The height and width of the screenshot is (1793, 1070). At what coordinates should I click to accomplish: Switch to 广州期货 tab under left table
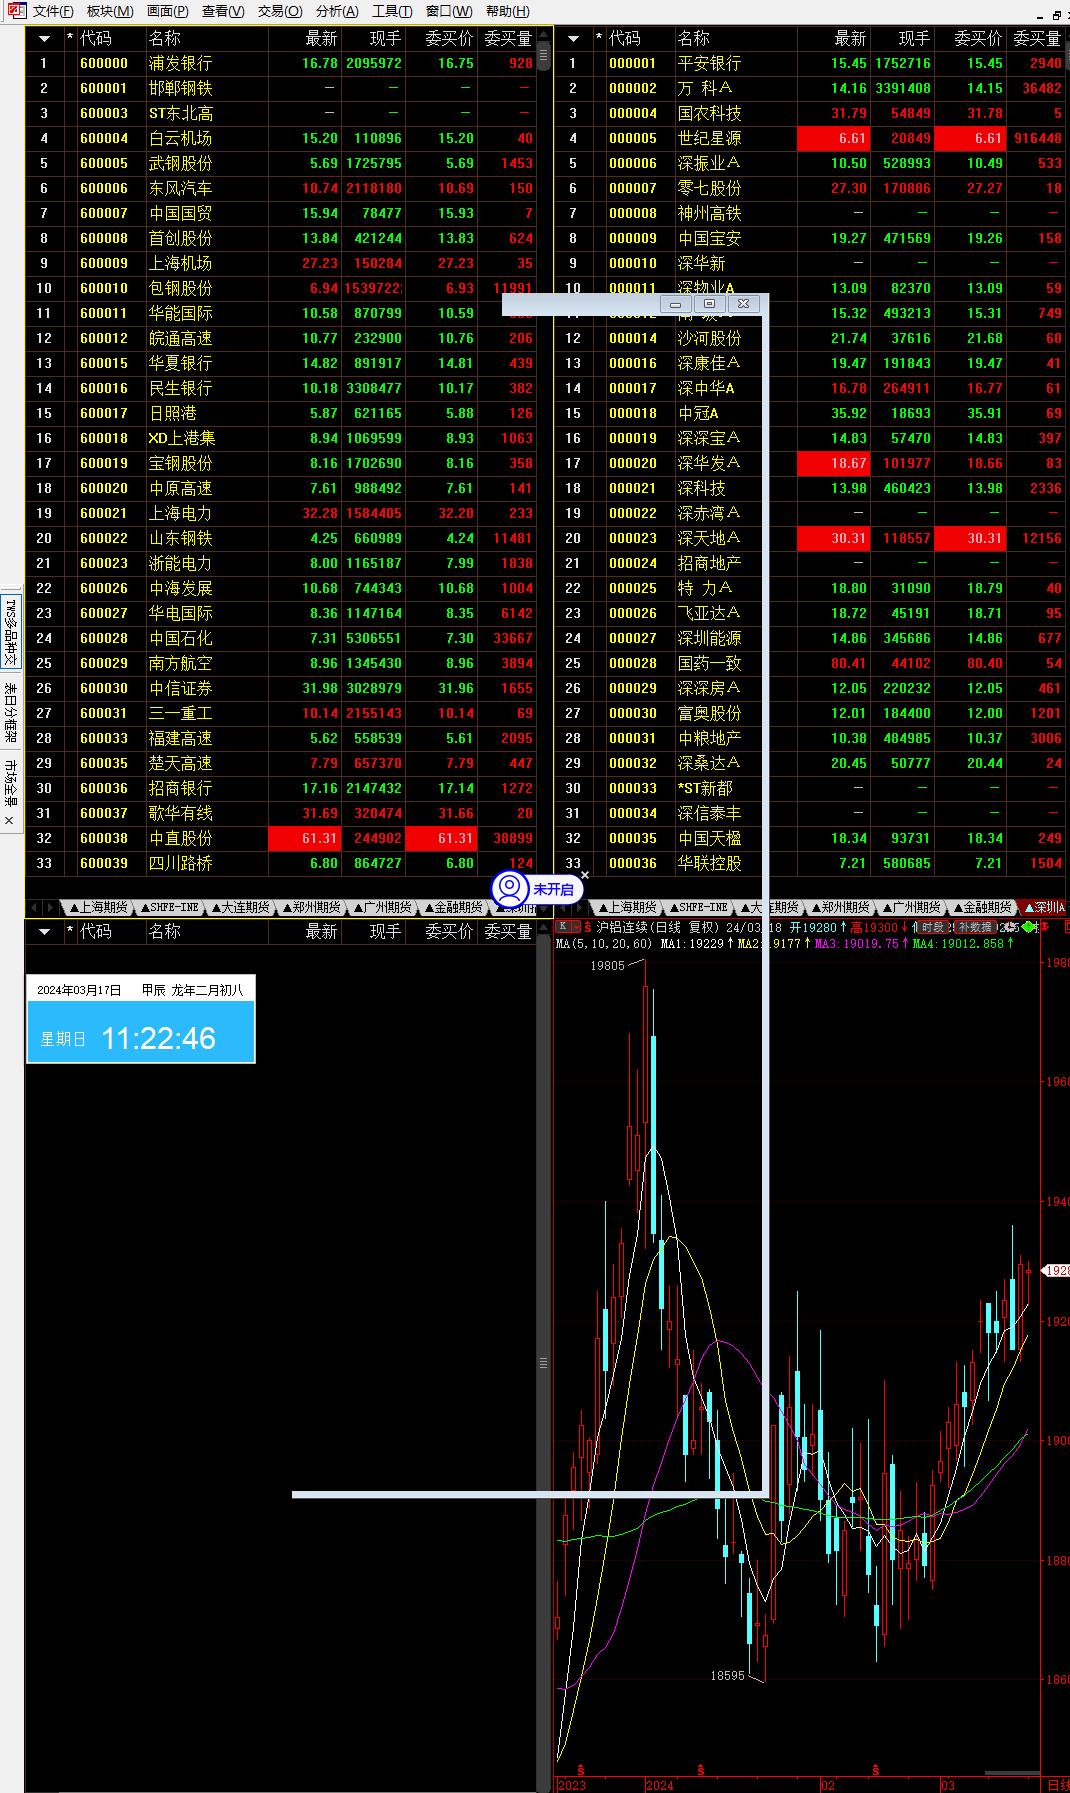[x=382, y=907]
